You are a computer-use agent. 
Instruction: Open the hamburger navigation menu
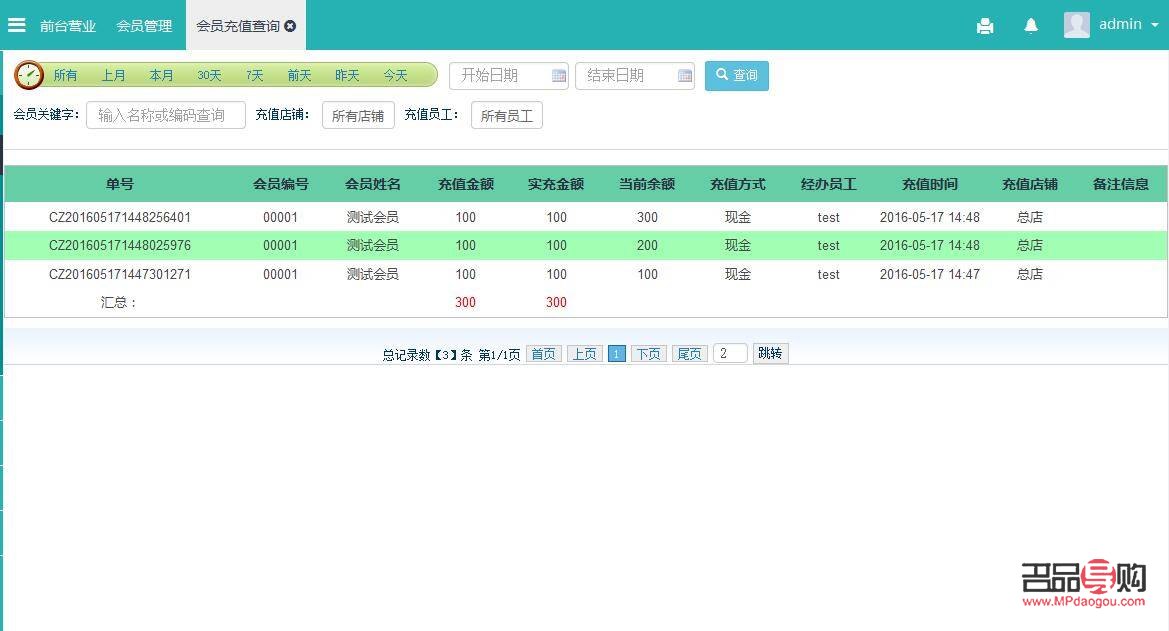(16, 25)
